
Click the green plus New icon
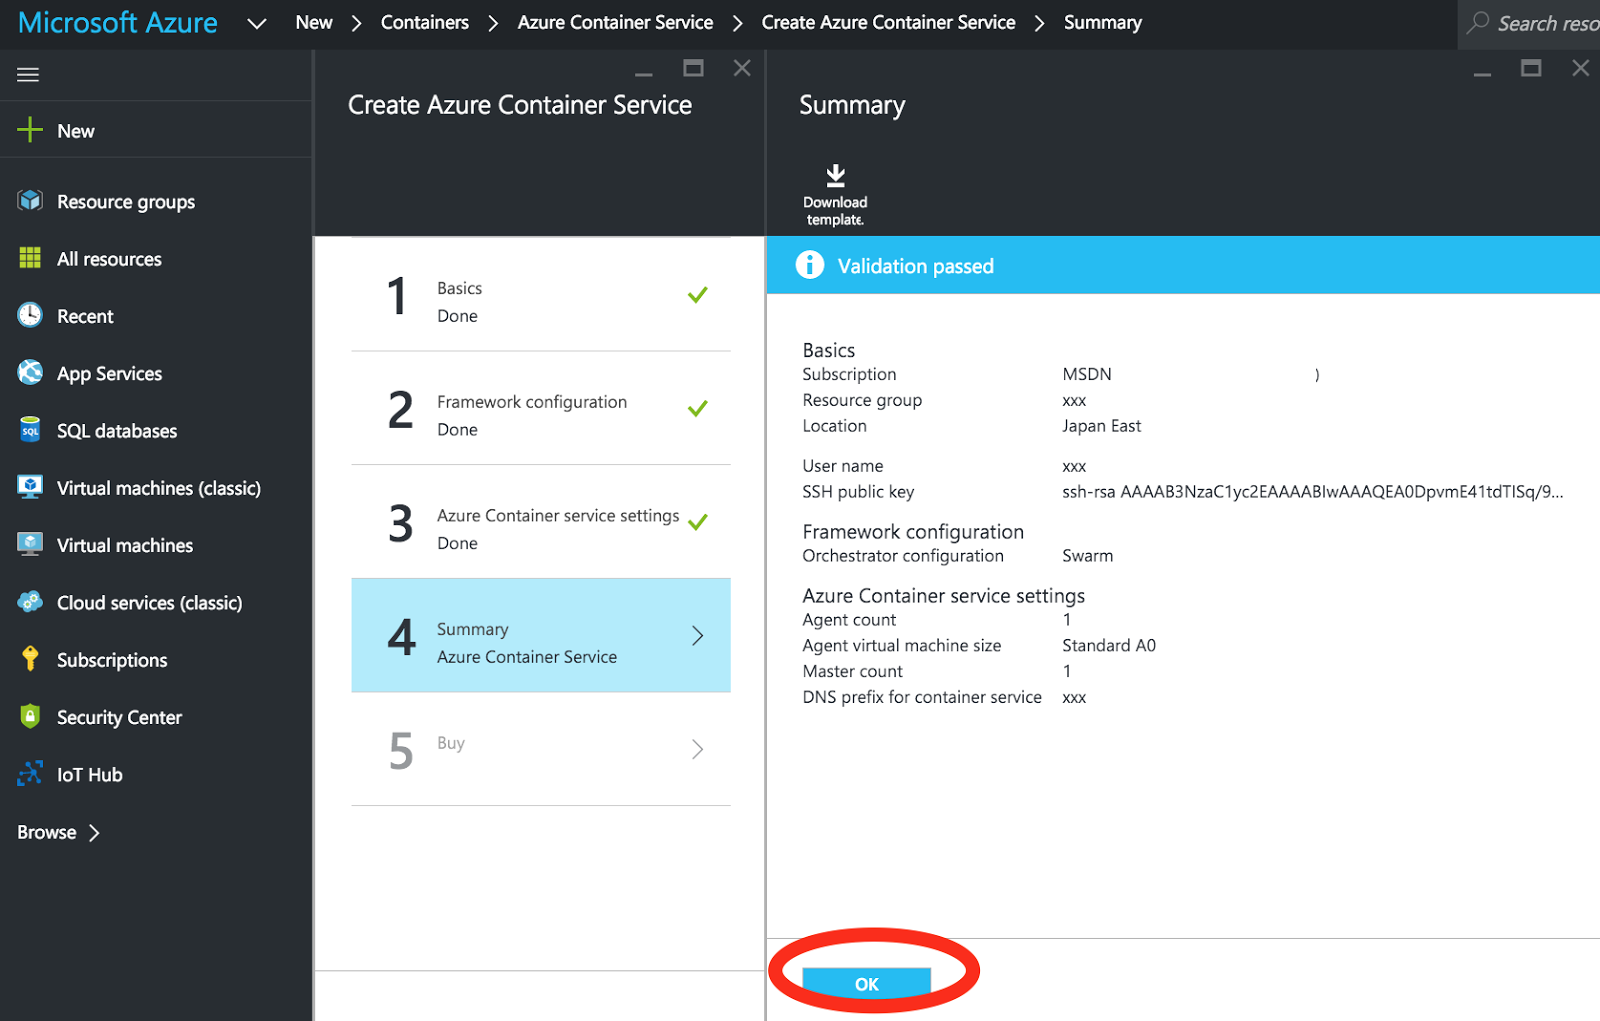coord(30,130)
